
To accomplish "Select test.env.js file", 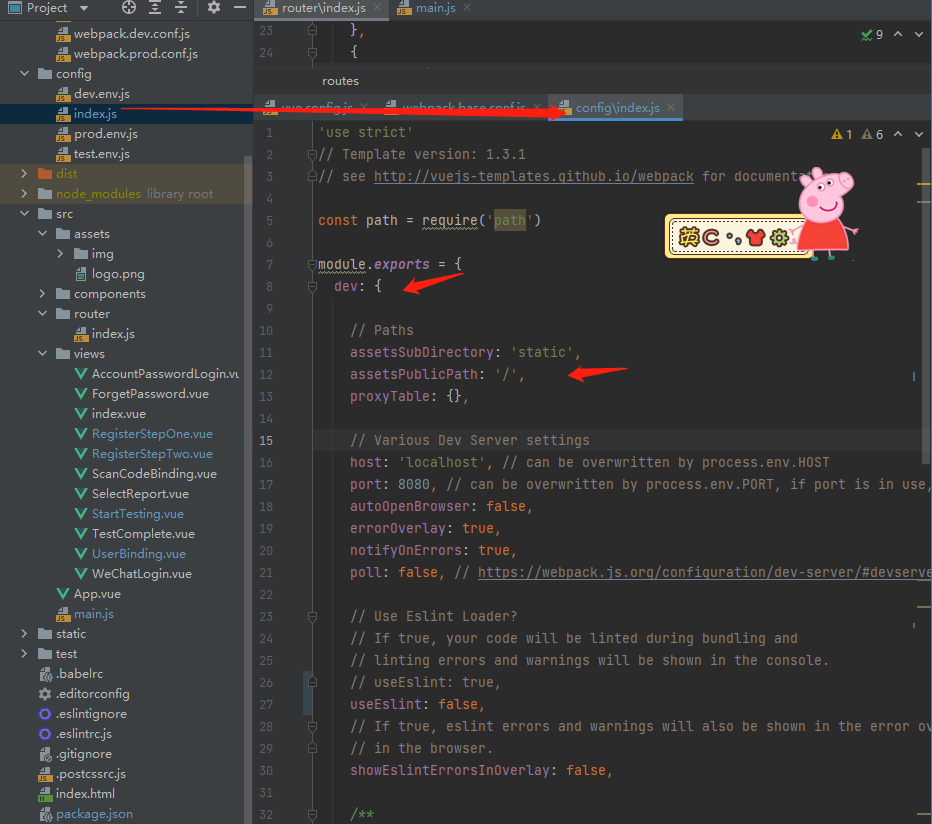I will coord(102,154).
